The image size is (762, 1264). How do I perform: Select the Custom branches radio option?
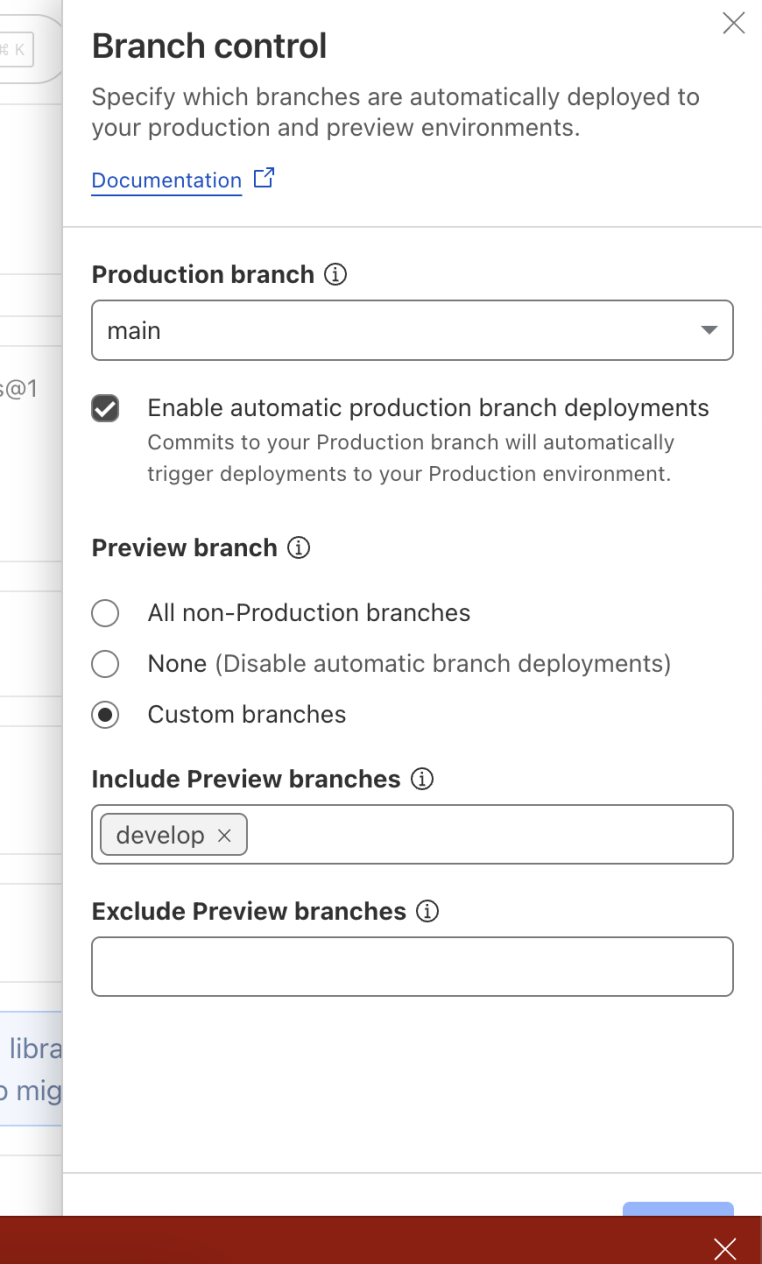pyautogui.click(x=105, y=715)
